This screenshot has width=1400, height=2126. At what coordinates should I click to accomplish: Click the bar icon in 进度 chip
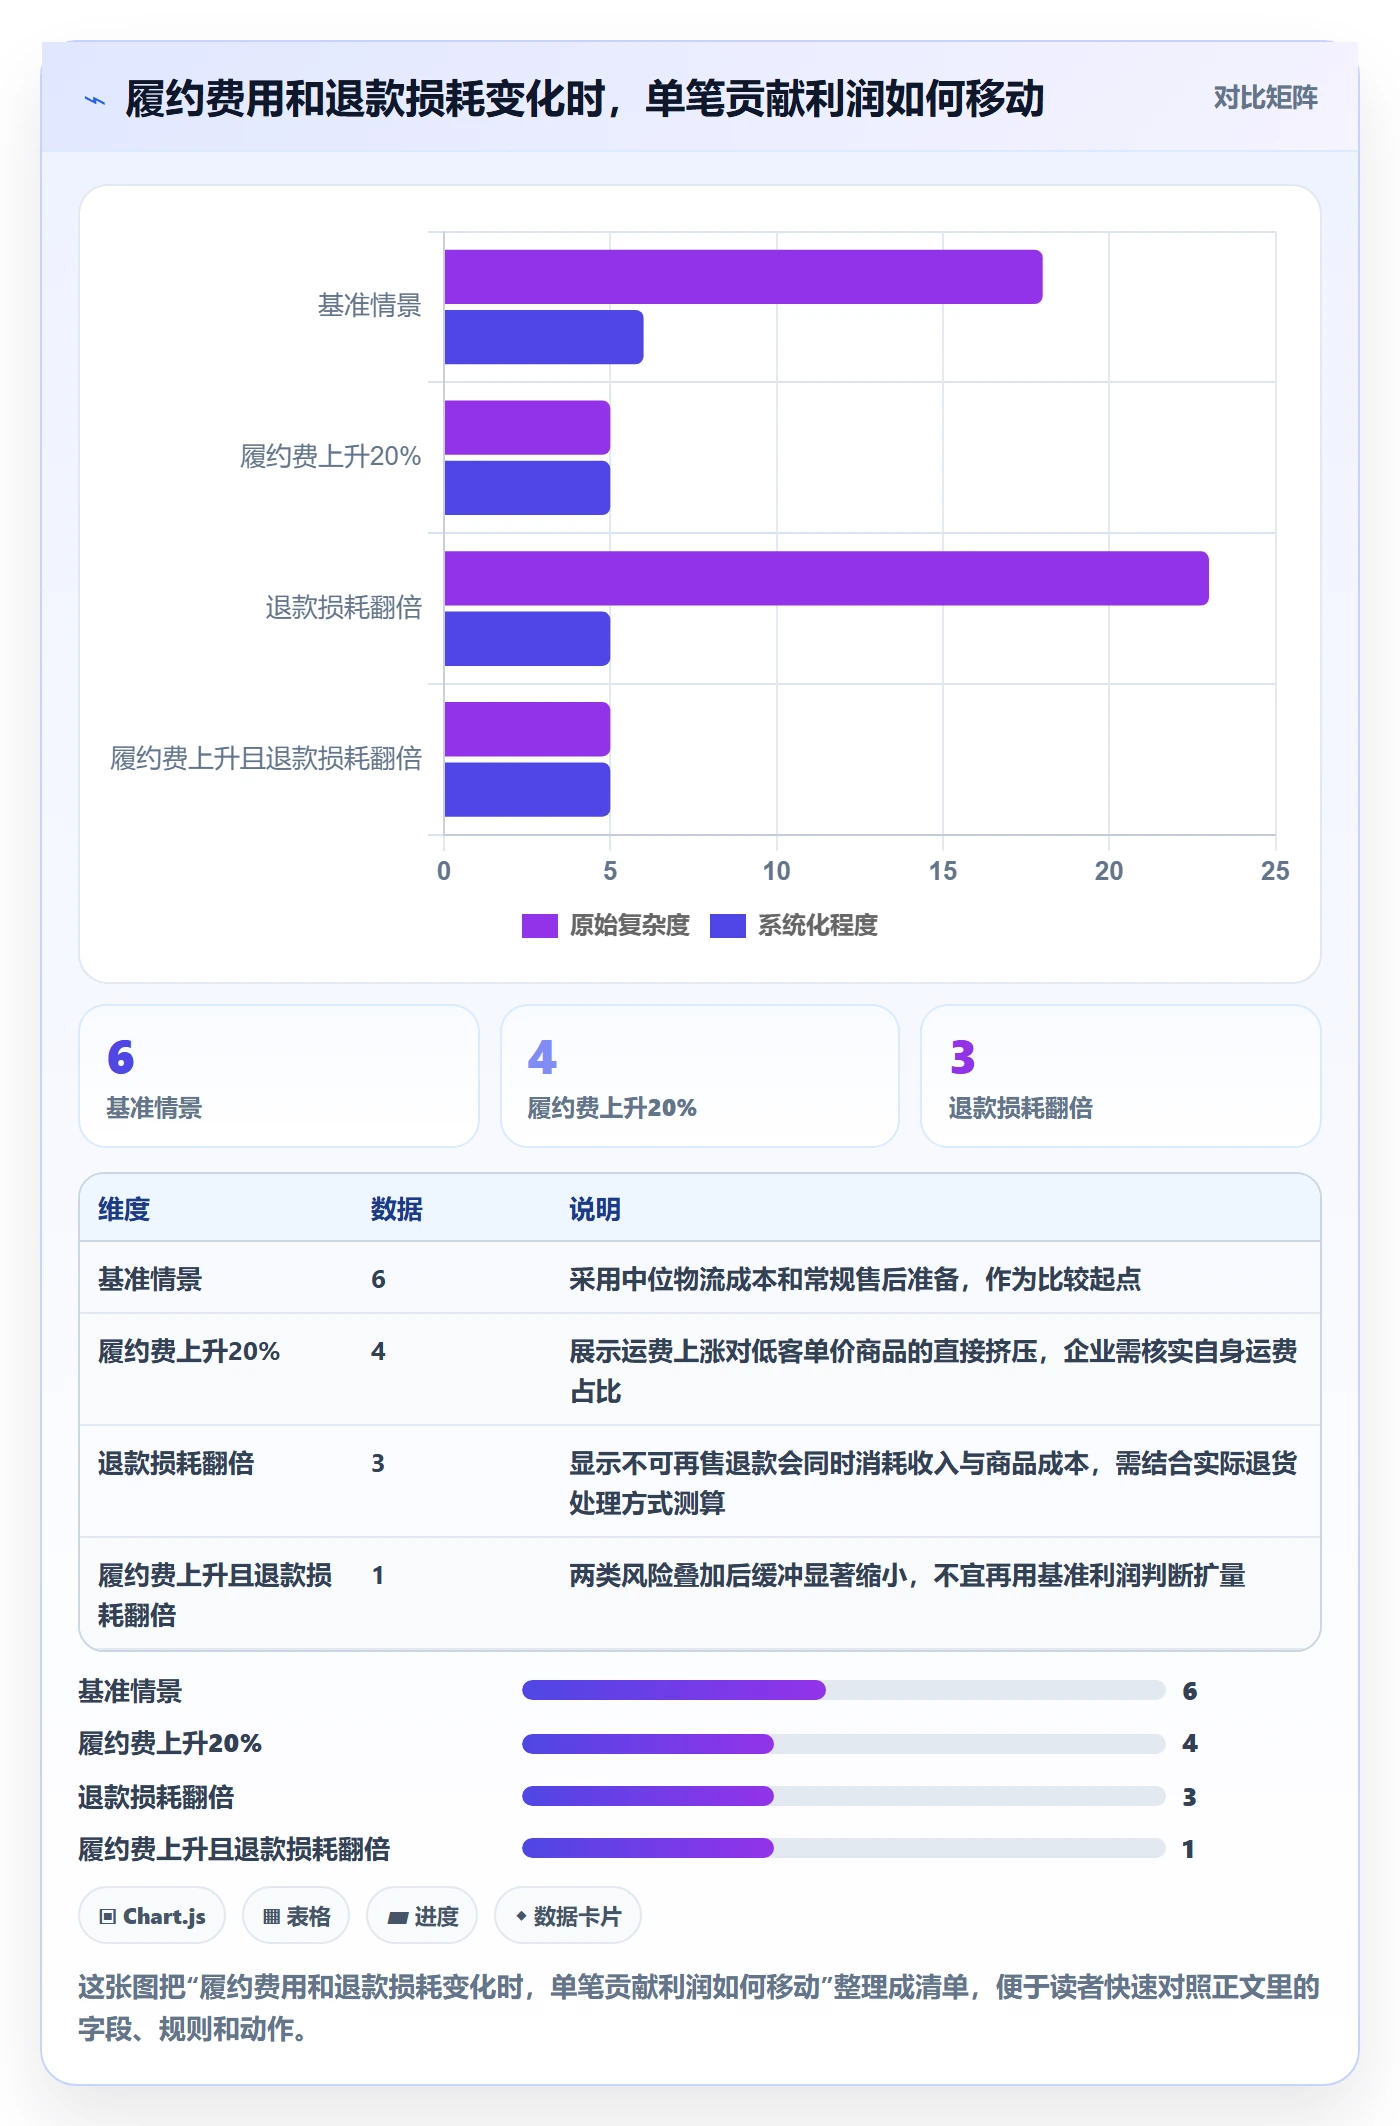tap(397, 1918)
